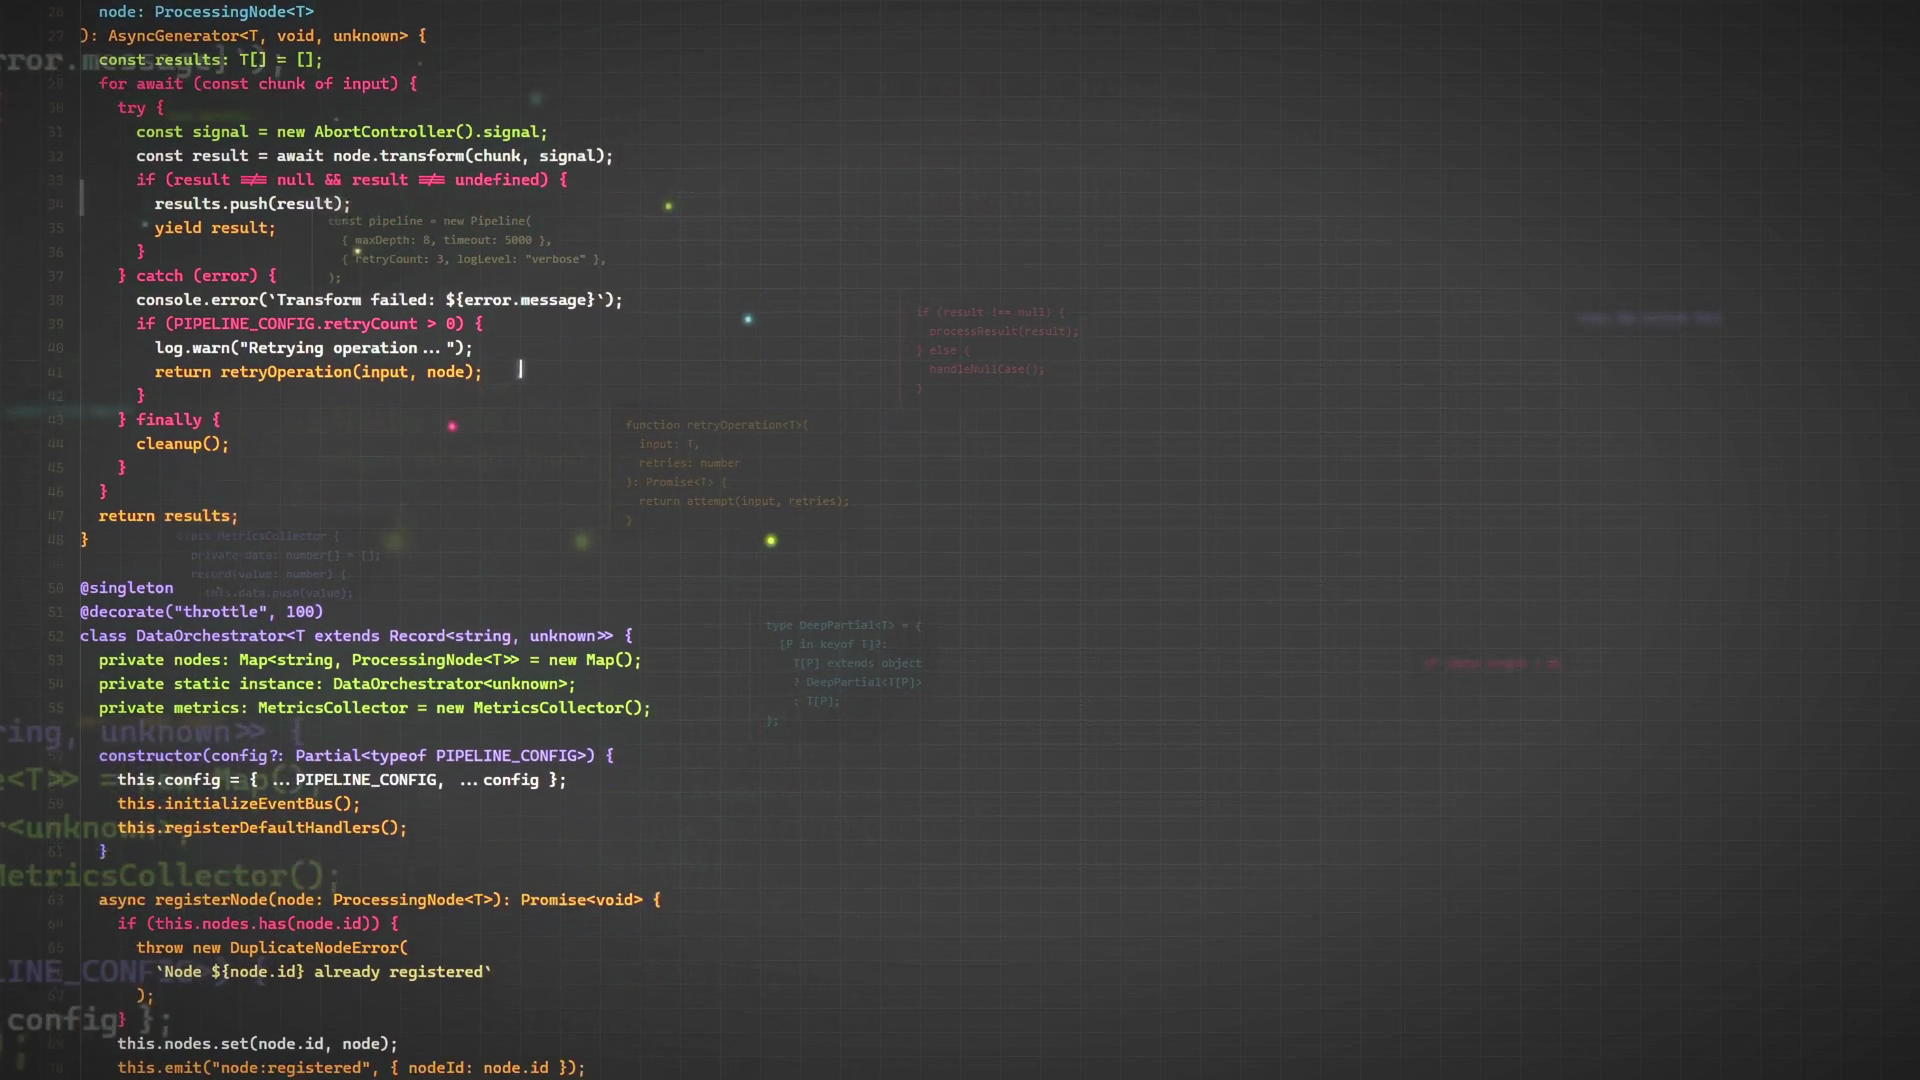Click the 'if (result !== null' condition line
Viewport: 1920px width, 1080px height.
352,180
